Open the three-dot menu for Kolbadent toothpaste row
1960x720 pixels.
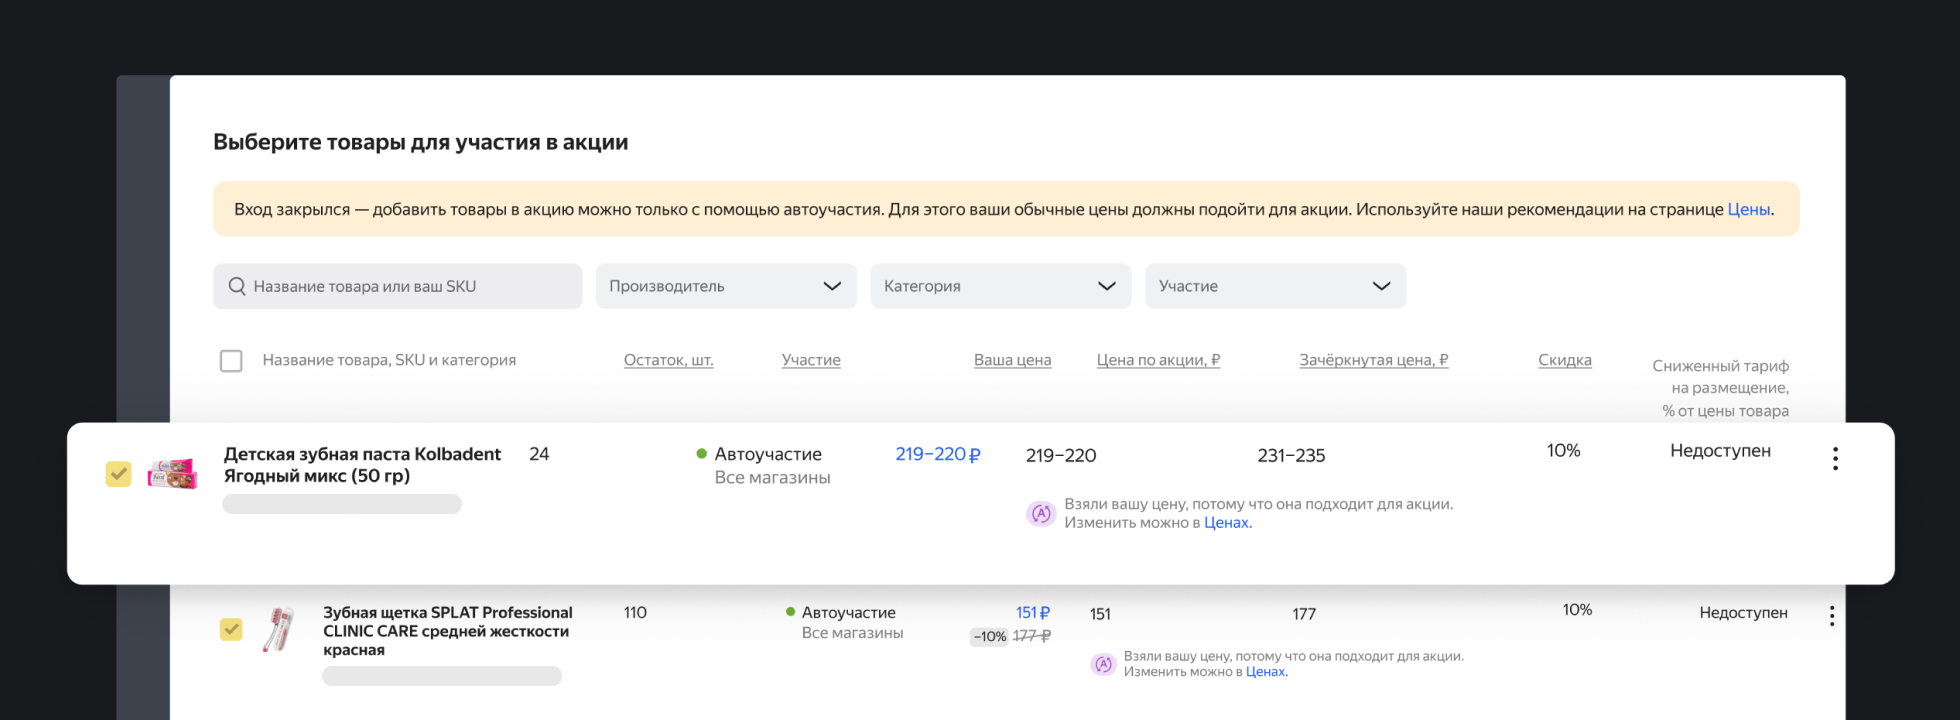1835,459
